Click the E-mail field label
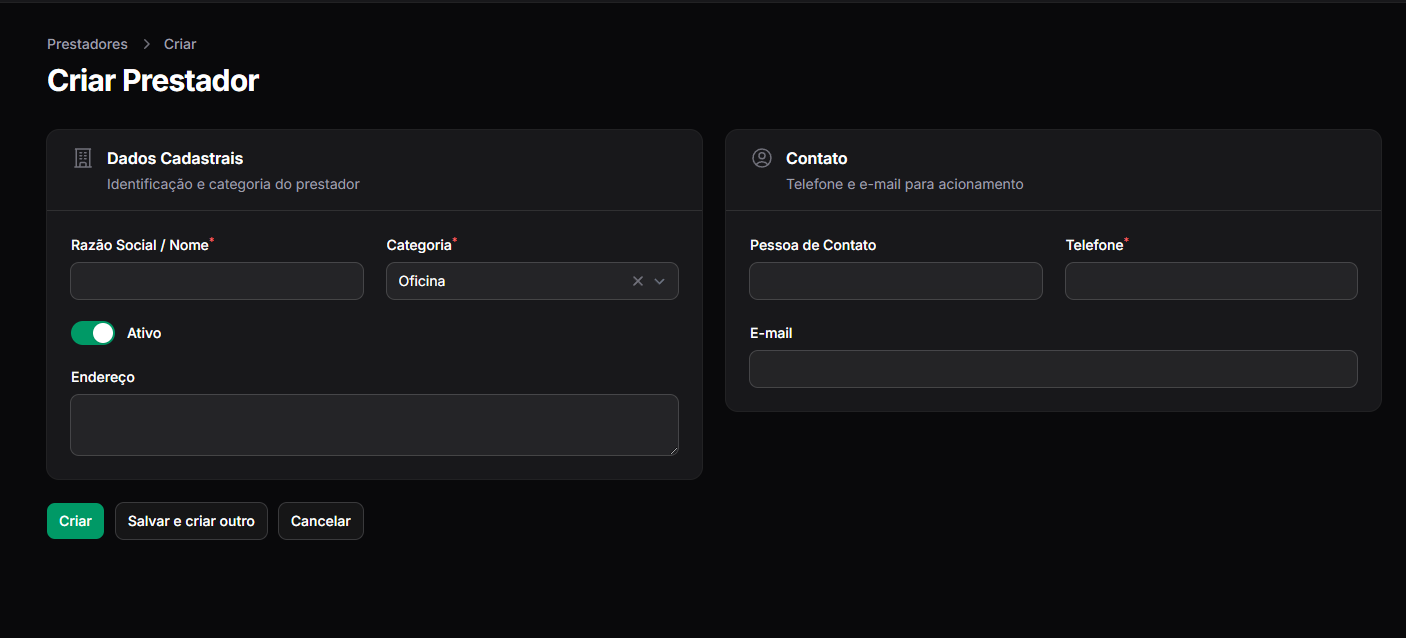The width and height of the screenshot is (1406, 638). pos(771,333)
